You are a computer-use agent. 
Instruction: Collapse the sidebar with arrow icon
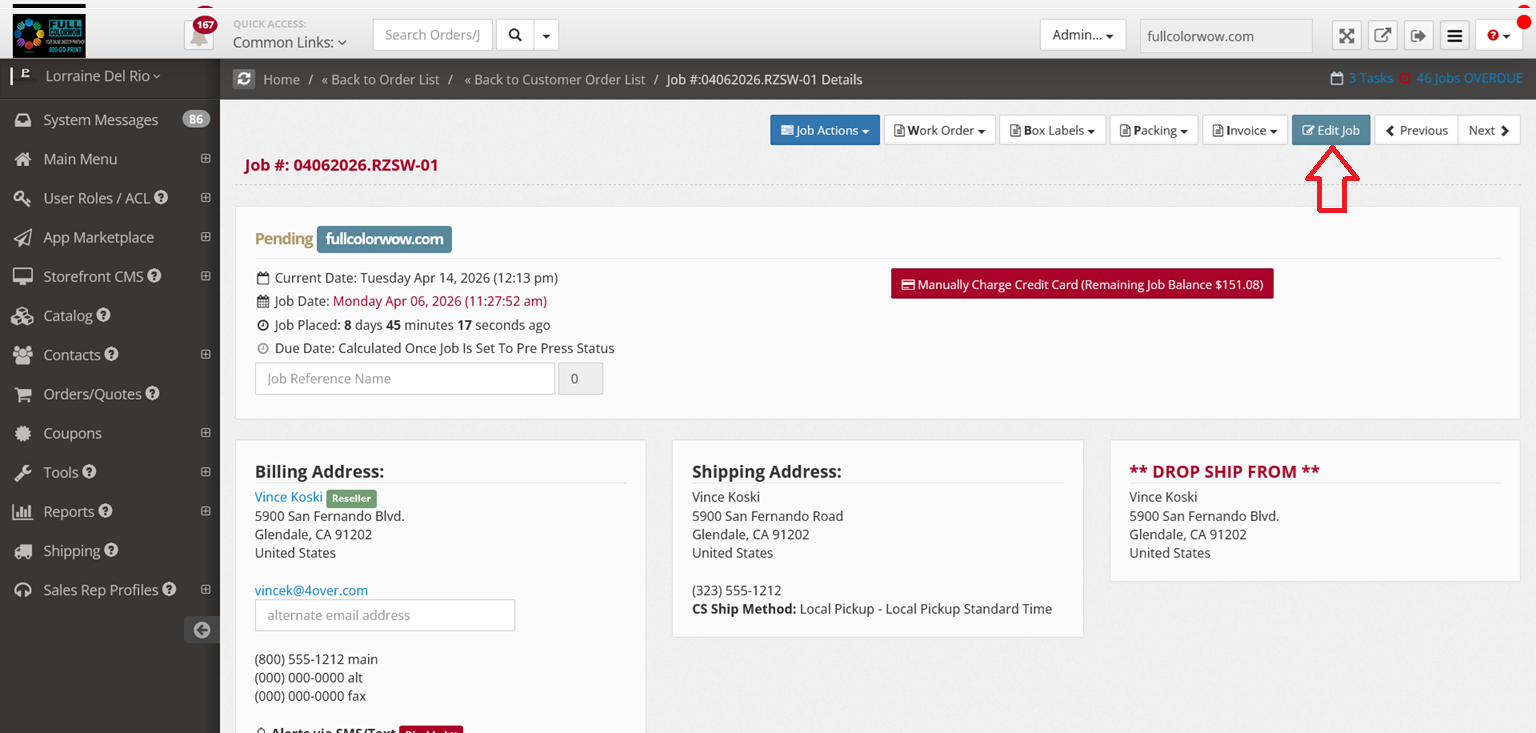point(202,629)
